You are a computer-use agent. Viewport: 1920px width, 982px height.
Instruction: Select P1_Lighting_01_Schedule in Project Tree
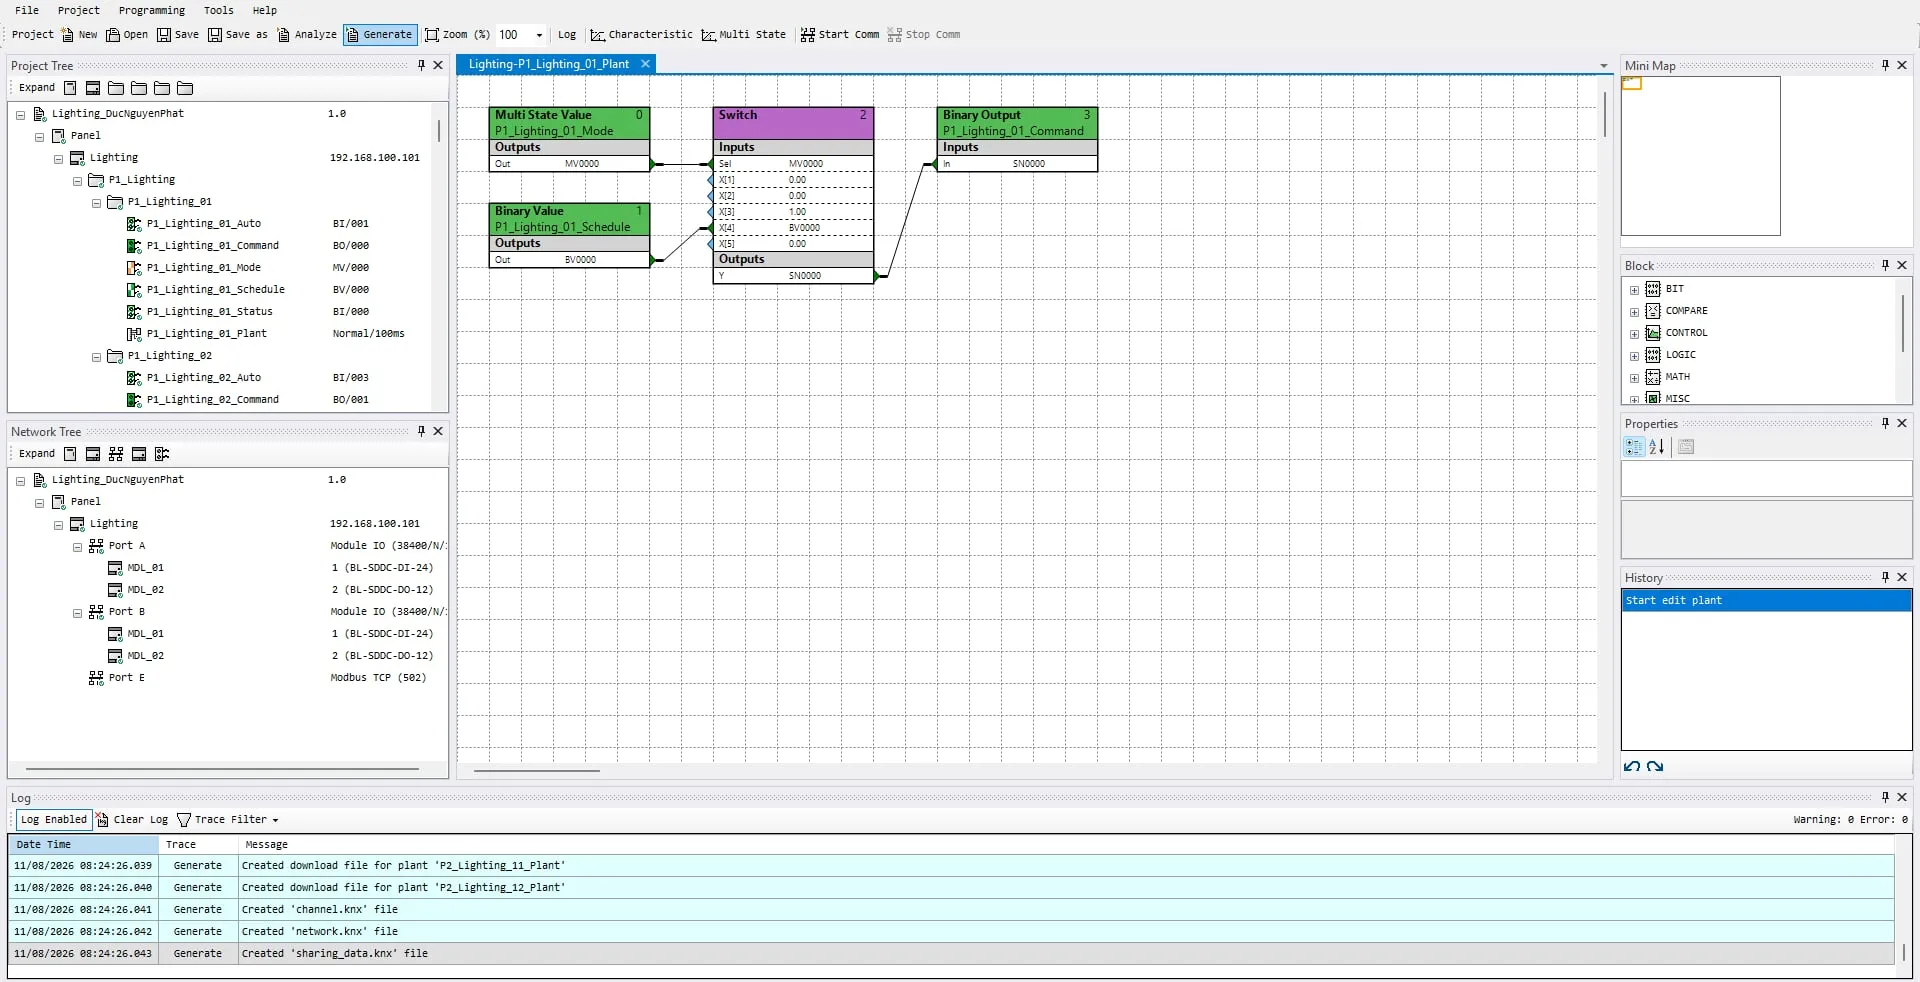point(215,290)
